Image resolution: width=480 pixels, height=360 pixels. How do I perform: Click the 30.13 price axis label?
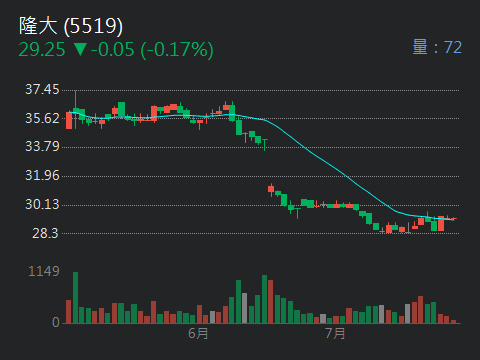42,204
